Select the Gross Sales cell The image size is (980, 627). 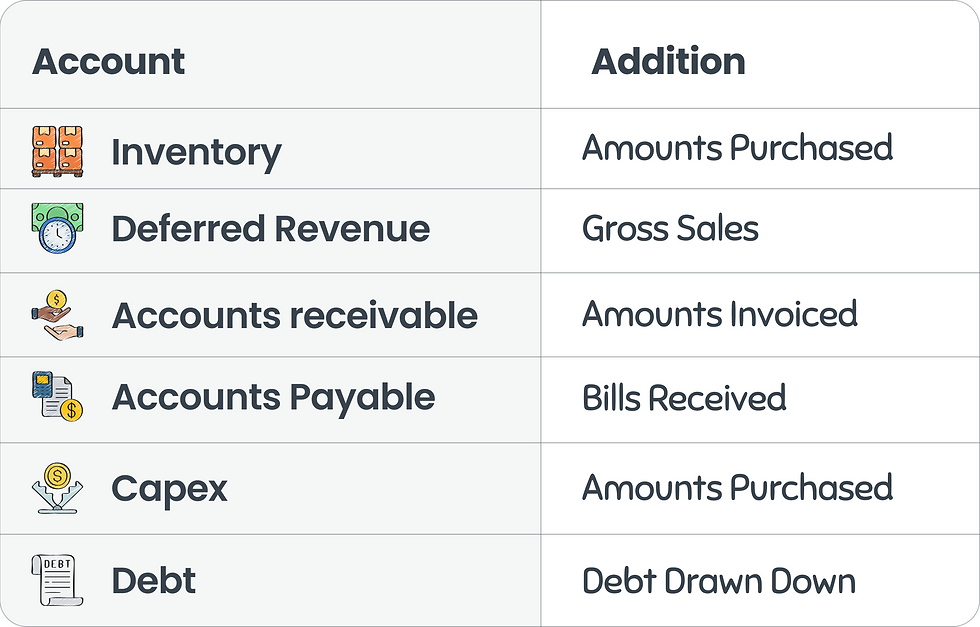click(670, 228)
